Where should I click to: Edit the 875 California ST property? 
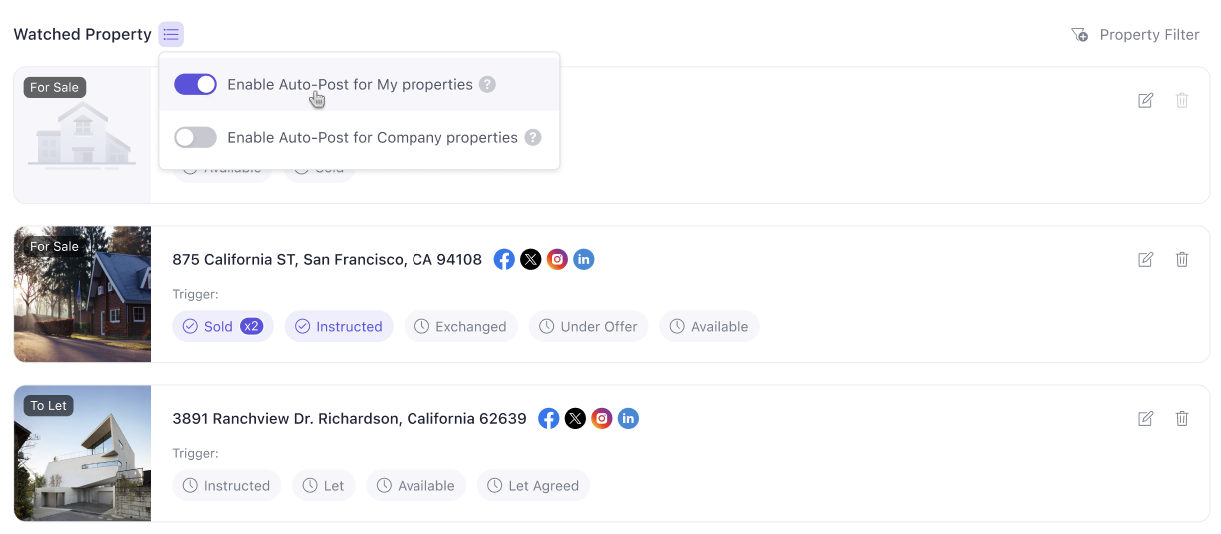coord(1146,260)
